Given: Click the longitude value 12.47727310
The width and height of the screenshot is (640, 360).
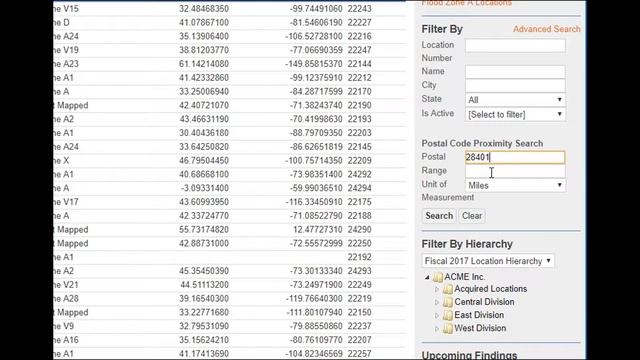Looking at the screenshot, I should [318, 230].
